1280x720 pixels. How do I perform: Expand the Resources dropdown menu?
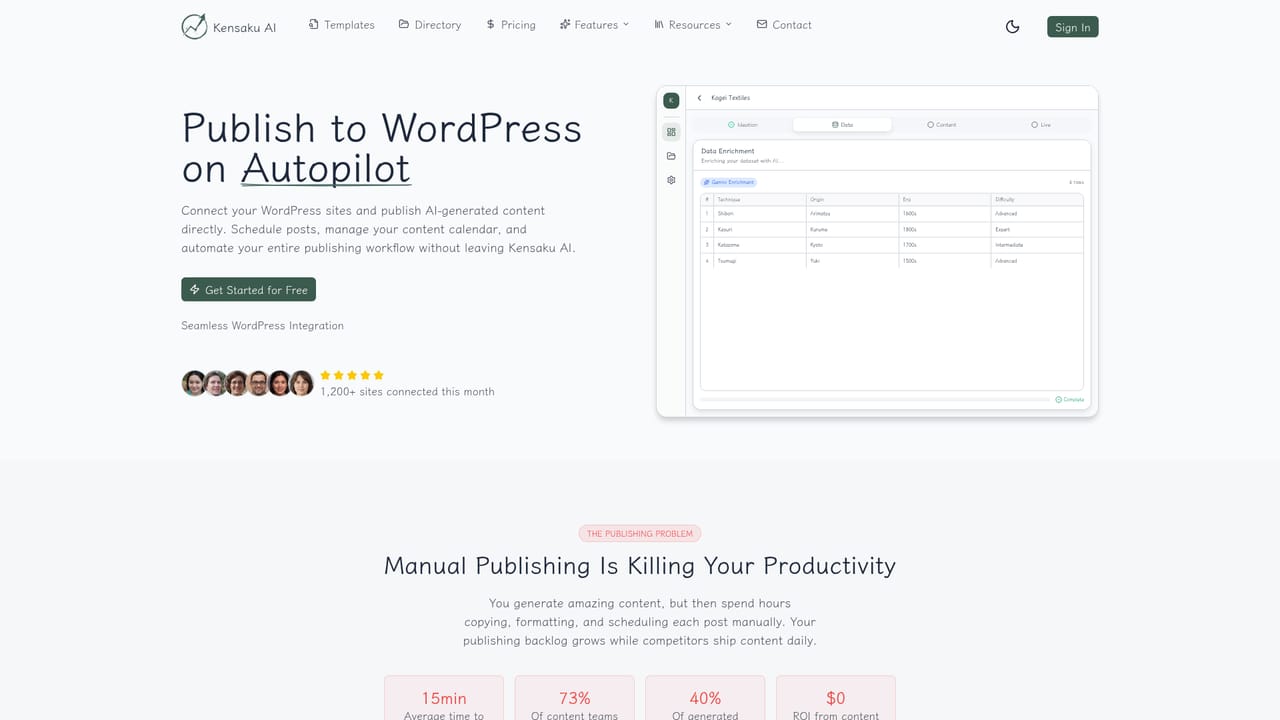coord(693,24)
